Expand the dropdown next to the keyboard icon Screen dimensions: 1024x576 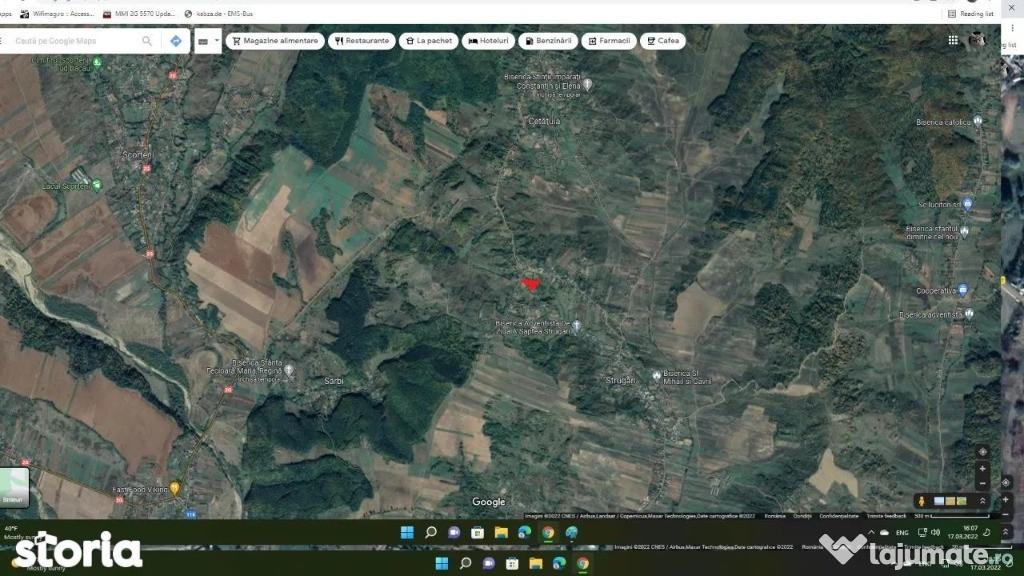[216, 41]
